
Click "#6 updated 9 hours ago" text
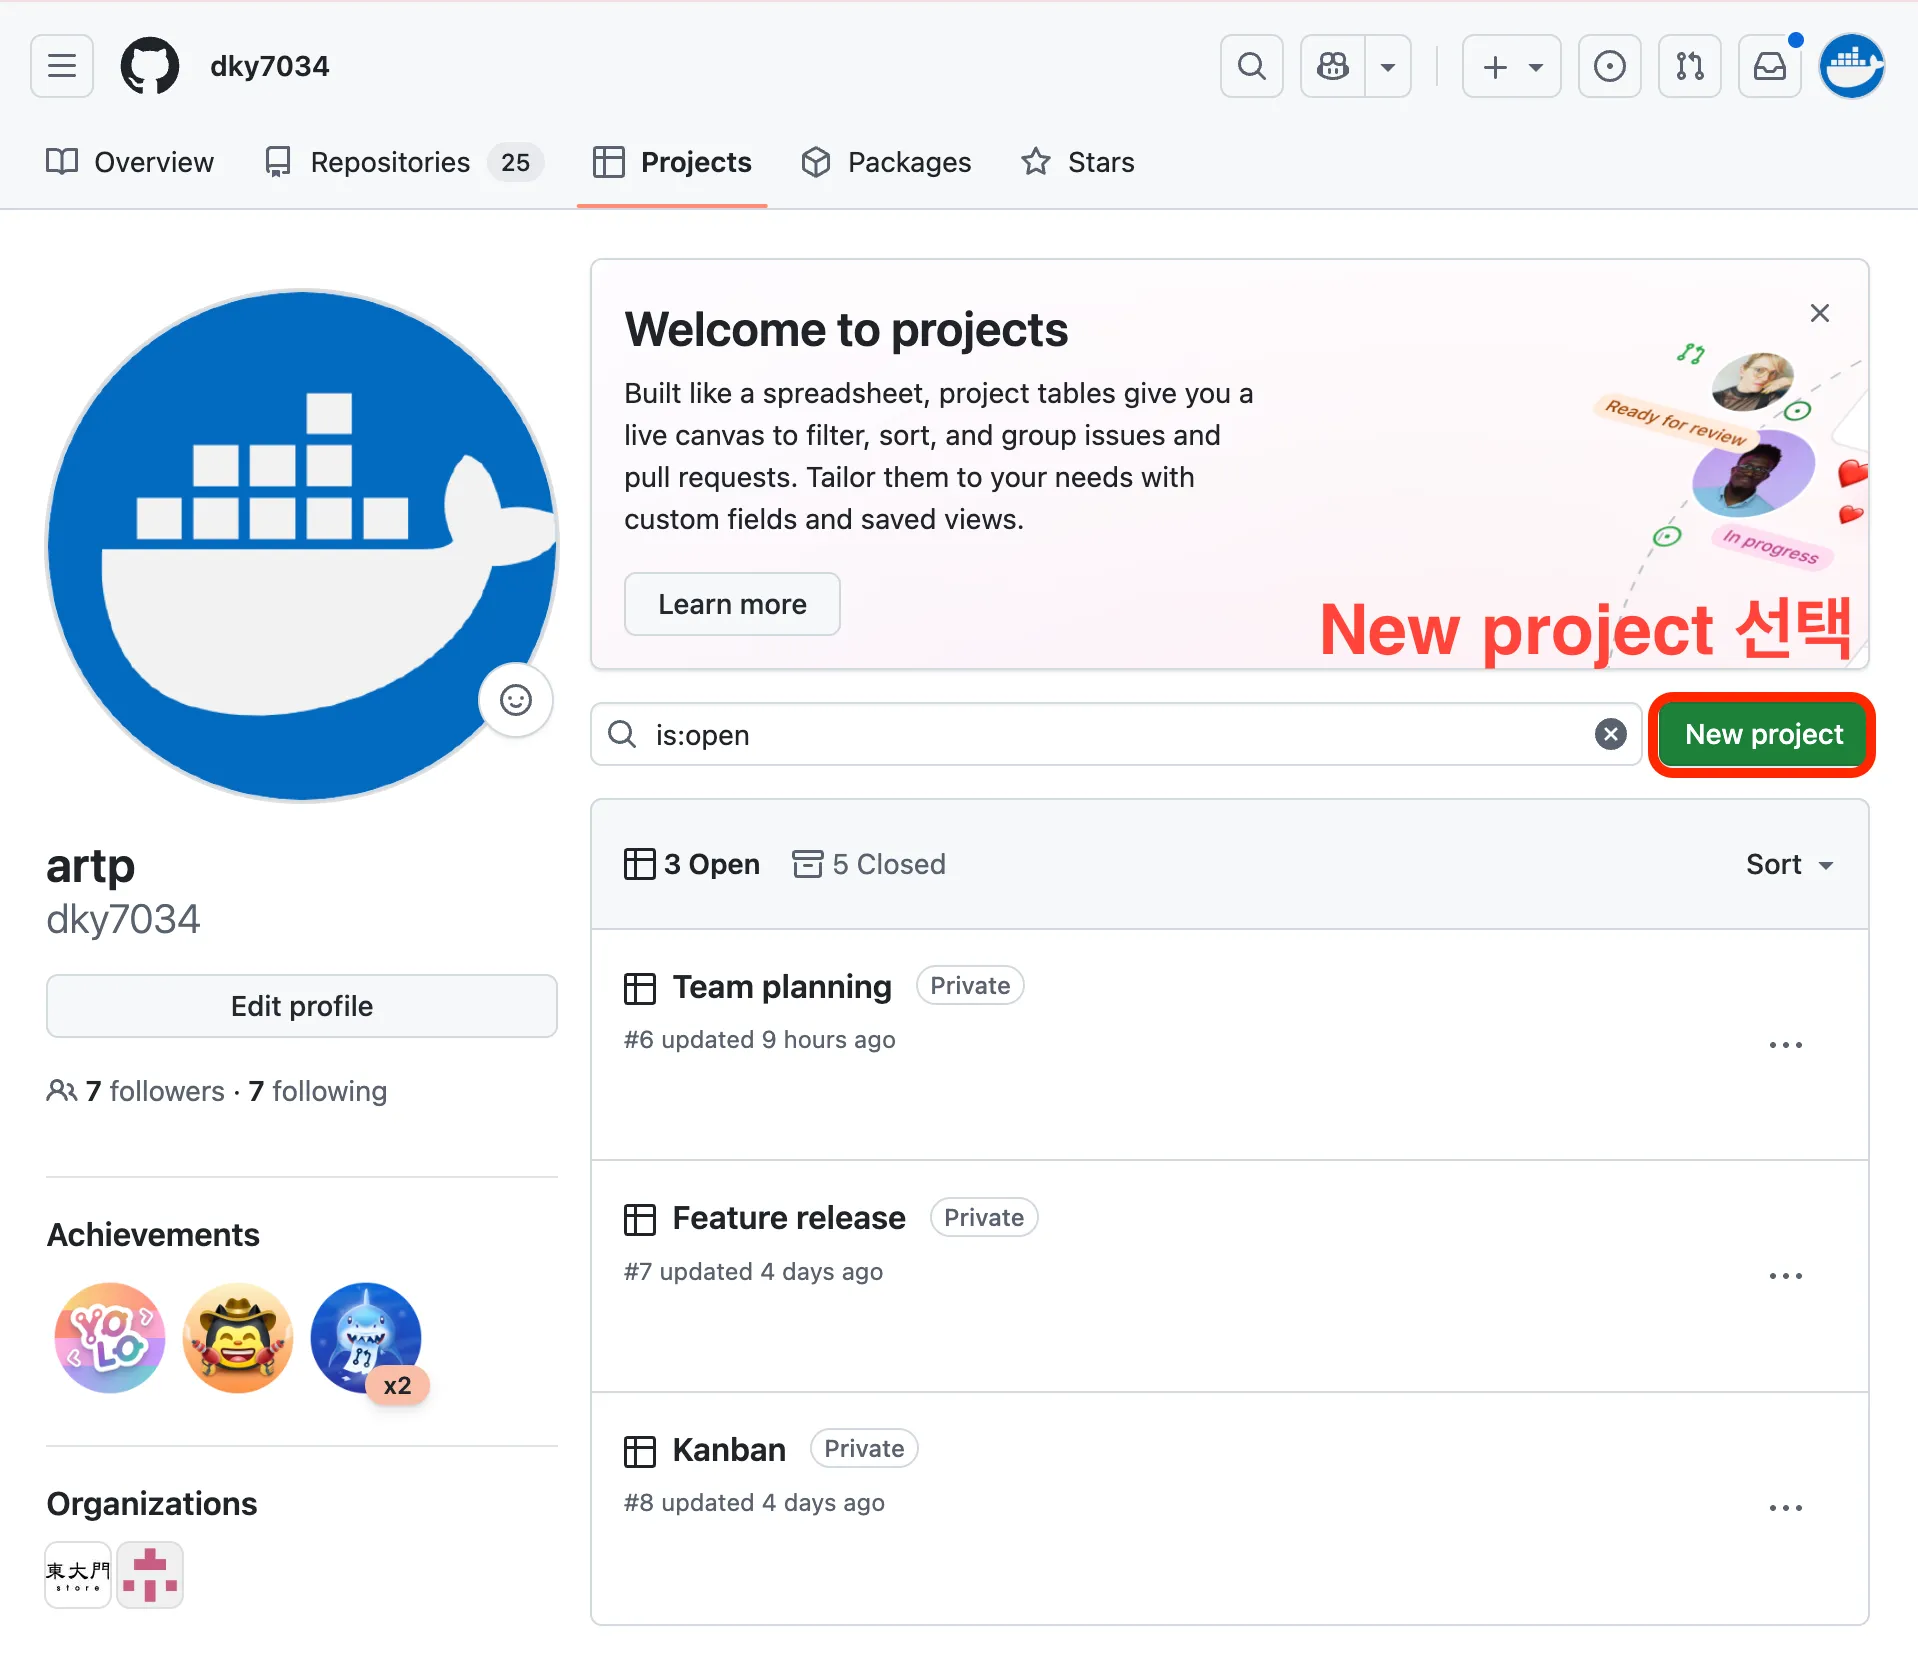[x=760, y=1040]
